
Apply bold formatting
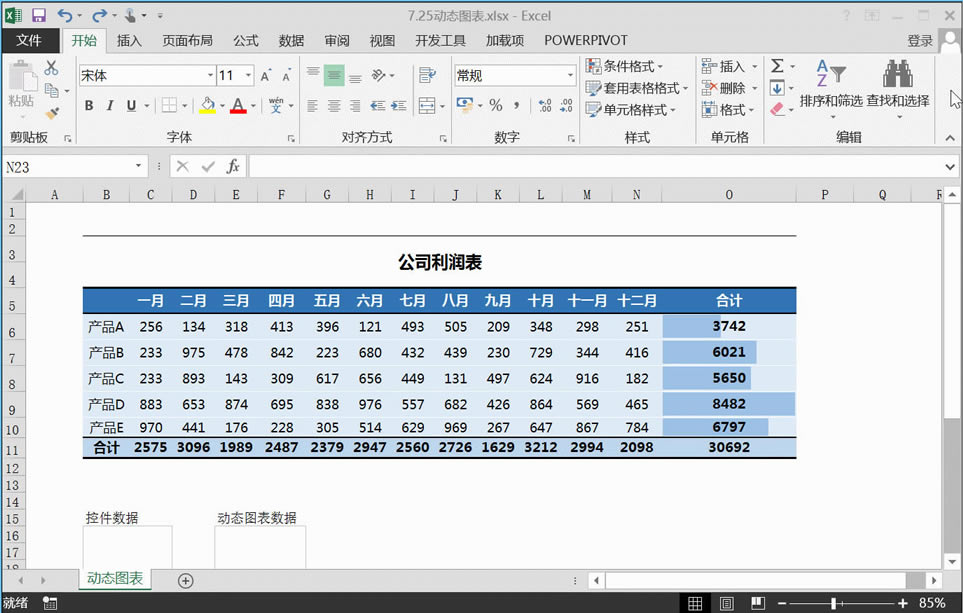[x=88, y=104]
